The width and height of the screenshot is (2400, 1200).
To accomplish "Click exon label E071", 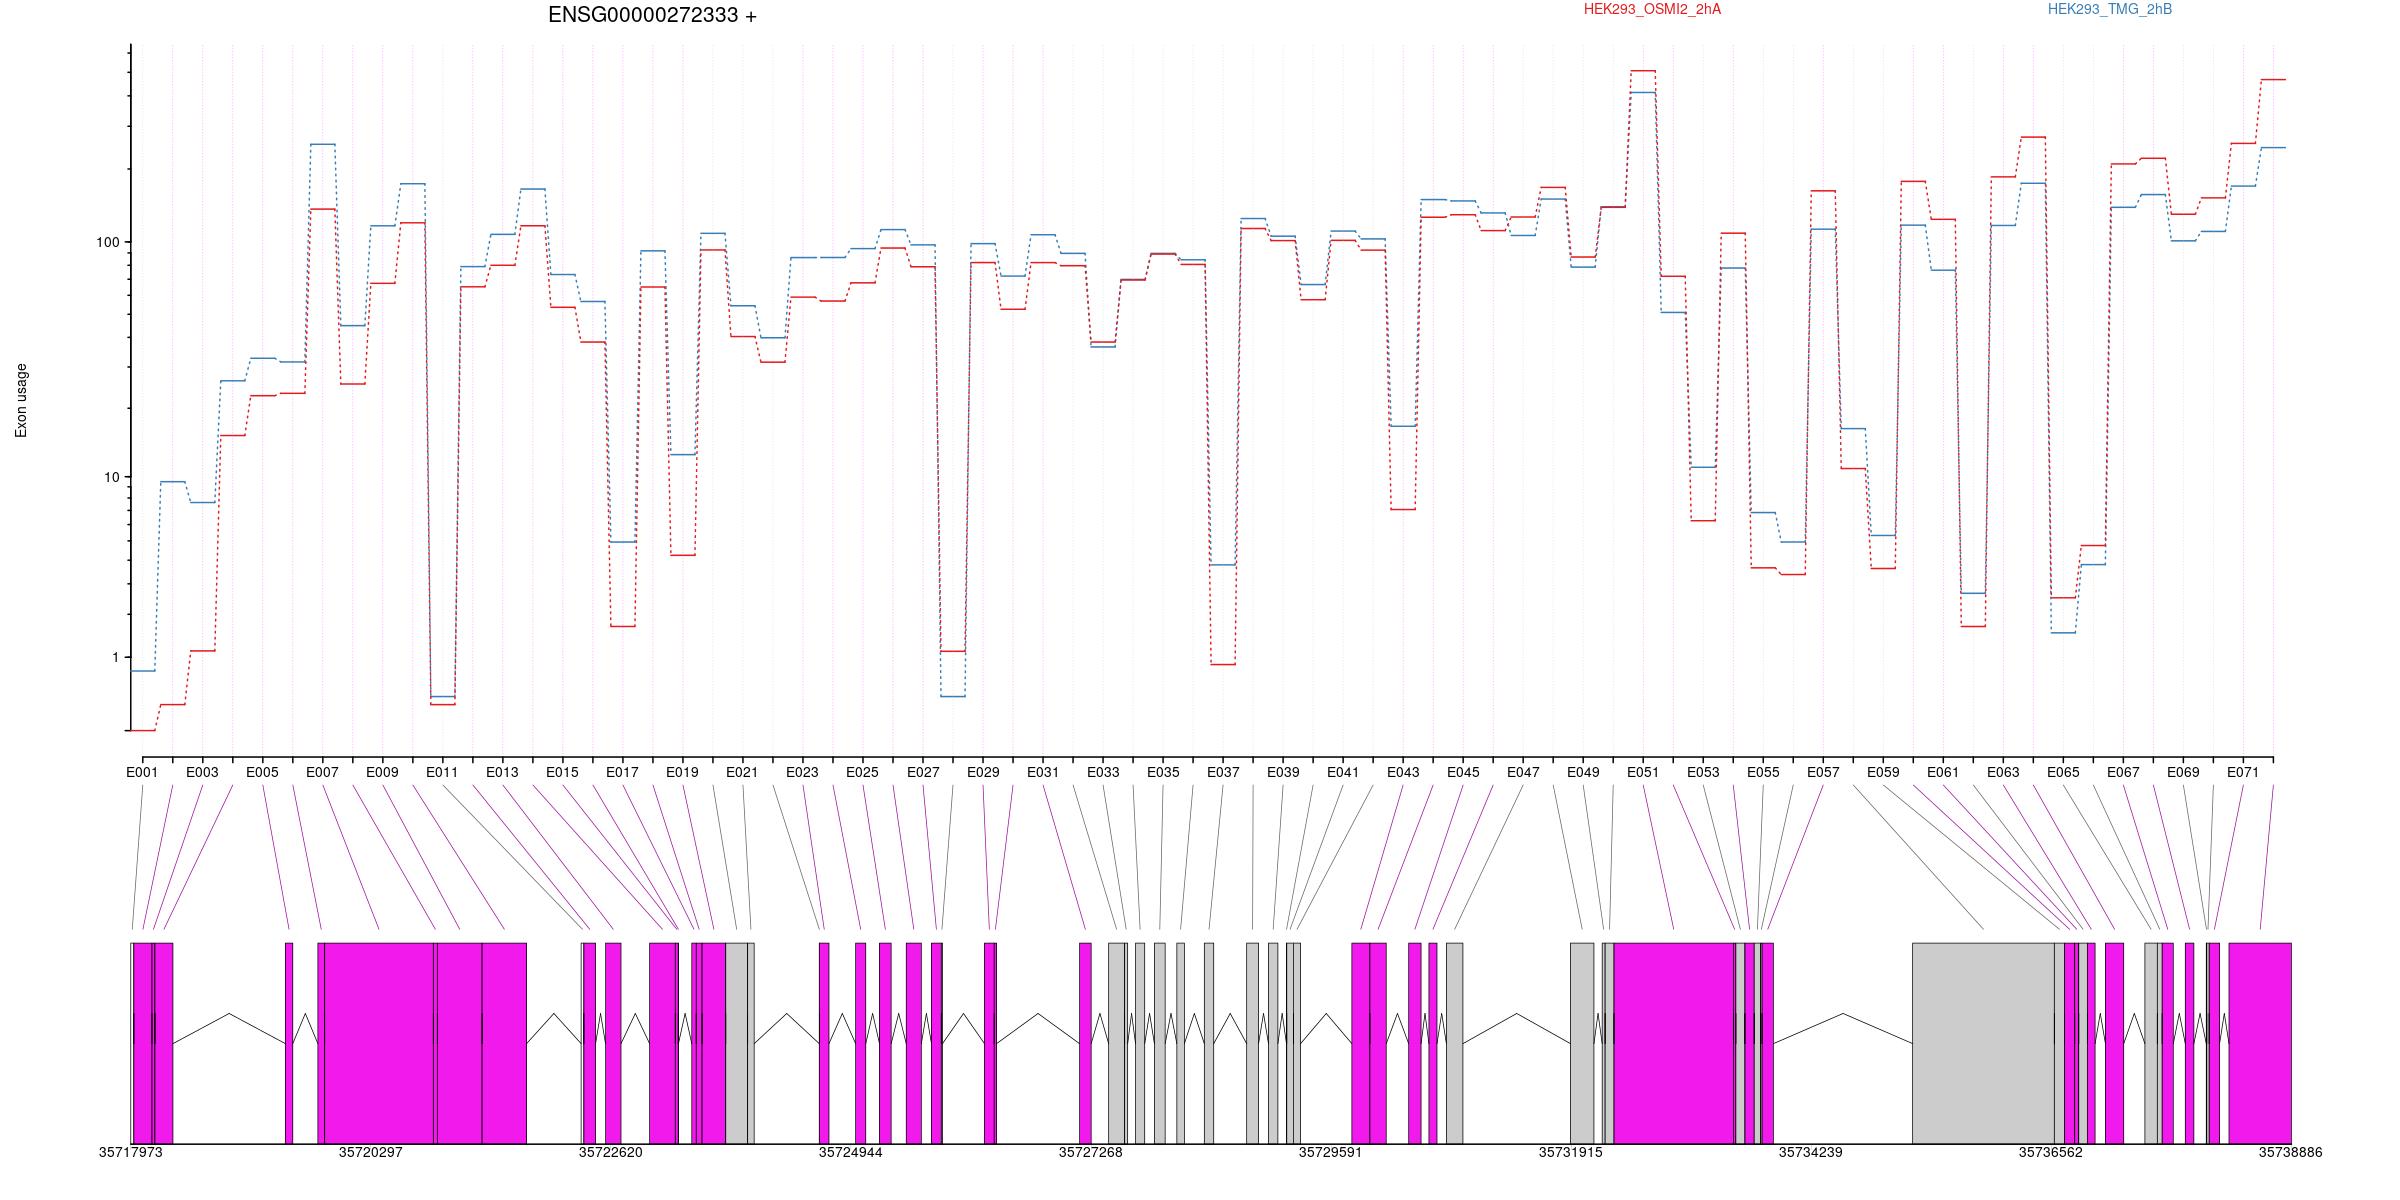I will click(2243, 772).
